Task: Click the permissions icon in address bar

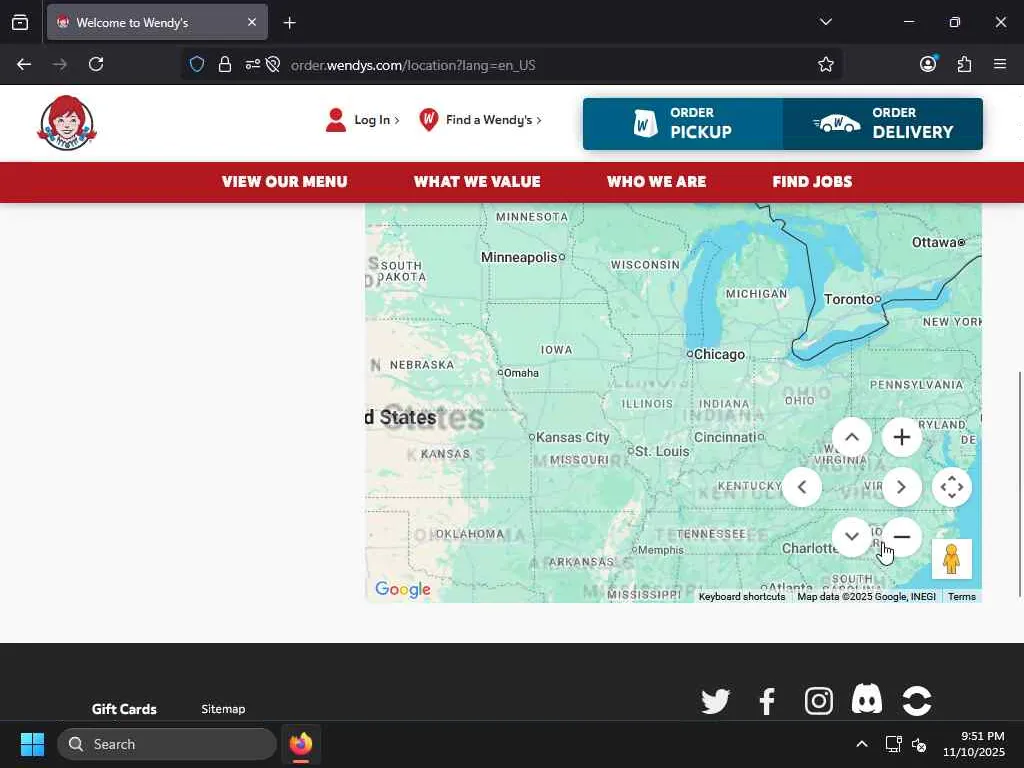Action: tap(252, 65)
